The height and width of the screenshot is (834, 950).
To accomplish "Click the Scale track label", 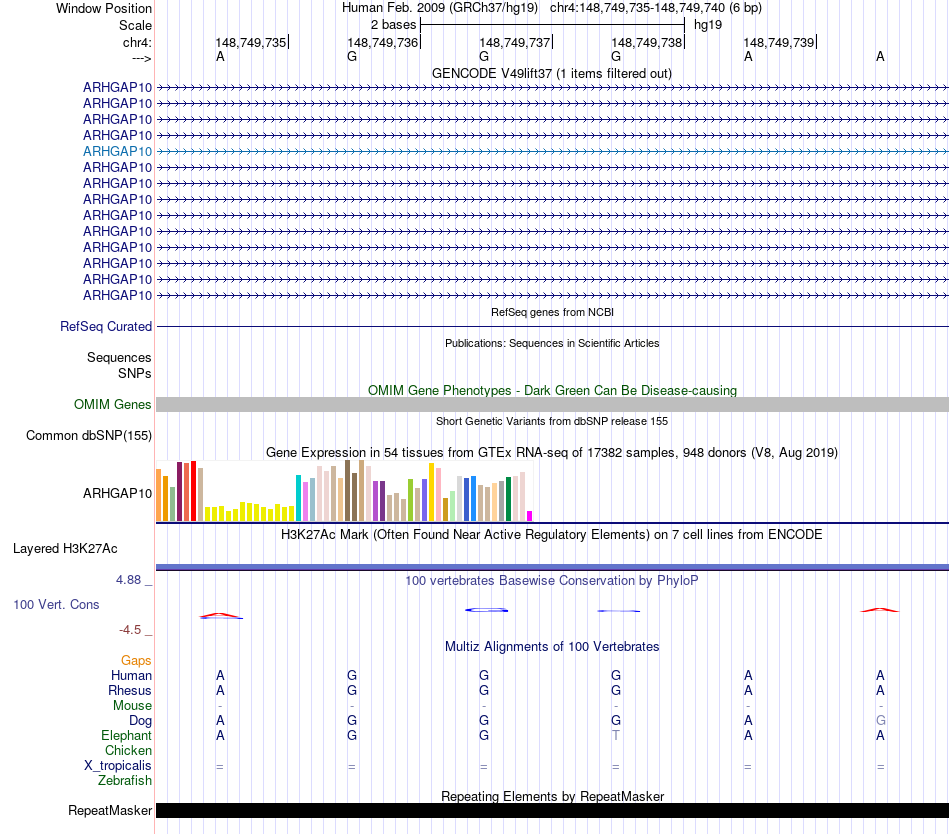I will click(x=135, y=25).
